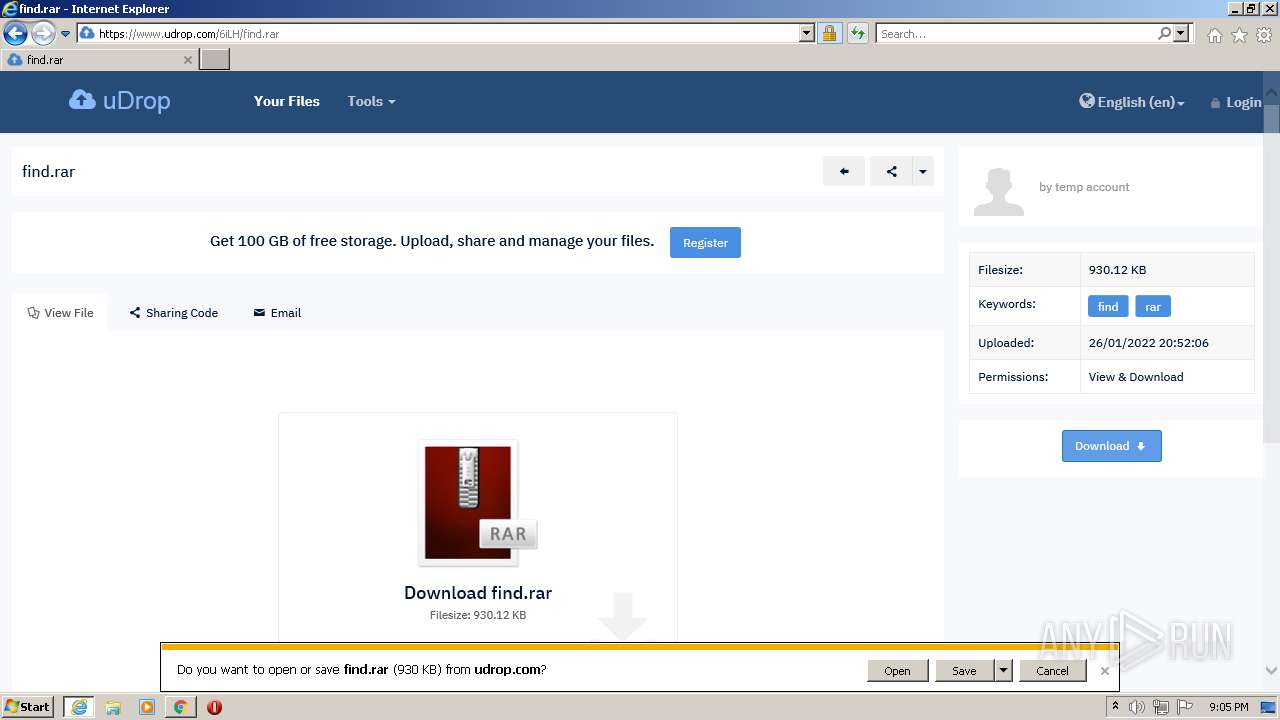Expand the address bar autocomplete dropdown
1280x720 pixels.
pos(807,33)
